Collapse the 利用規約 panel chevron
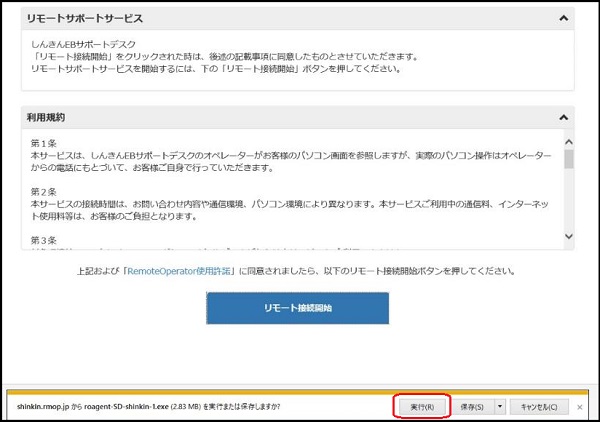Viewport: 600px width, 422px height. pyautogui.click(x=565, y=117)
